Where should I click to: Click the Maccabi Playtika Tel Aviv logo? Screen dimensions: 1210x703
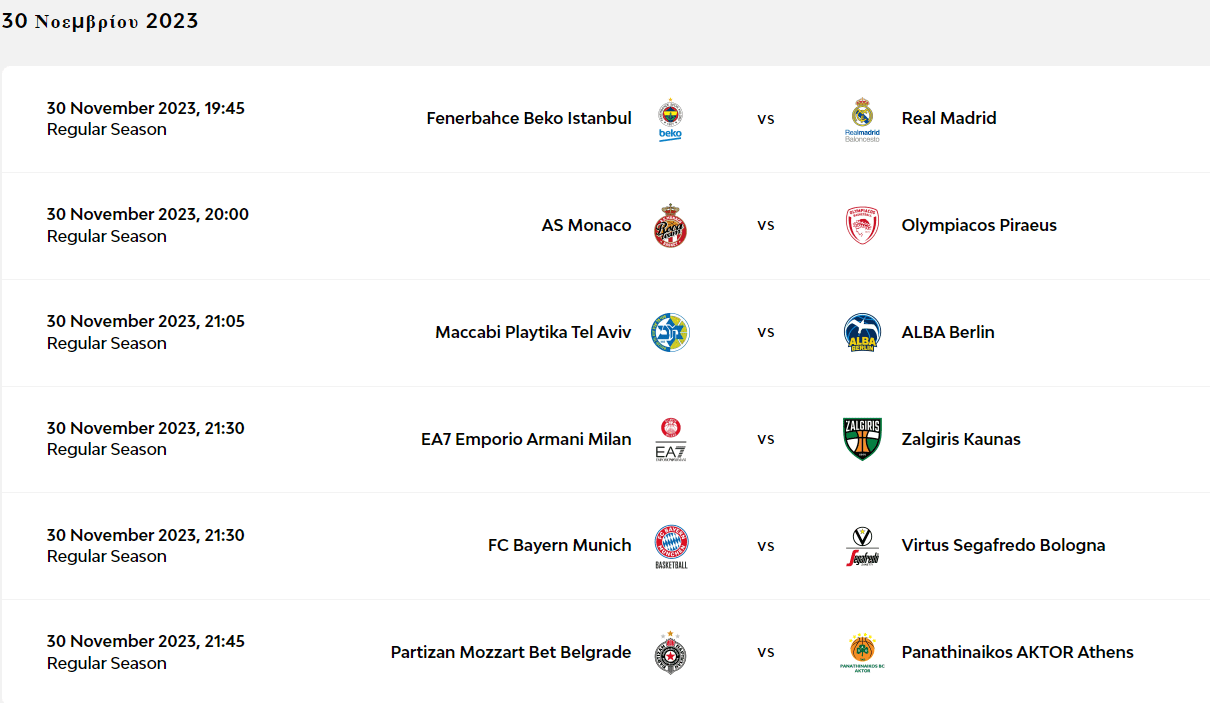(670, 332)
